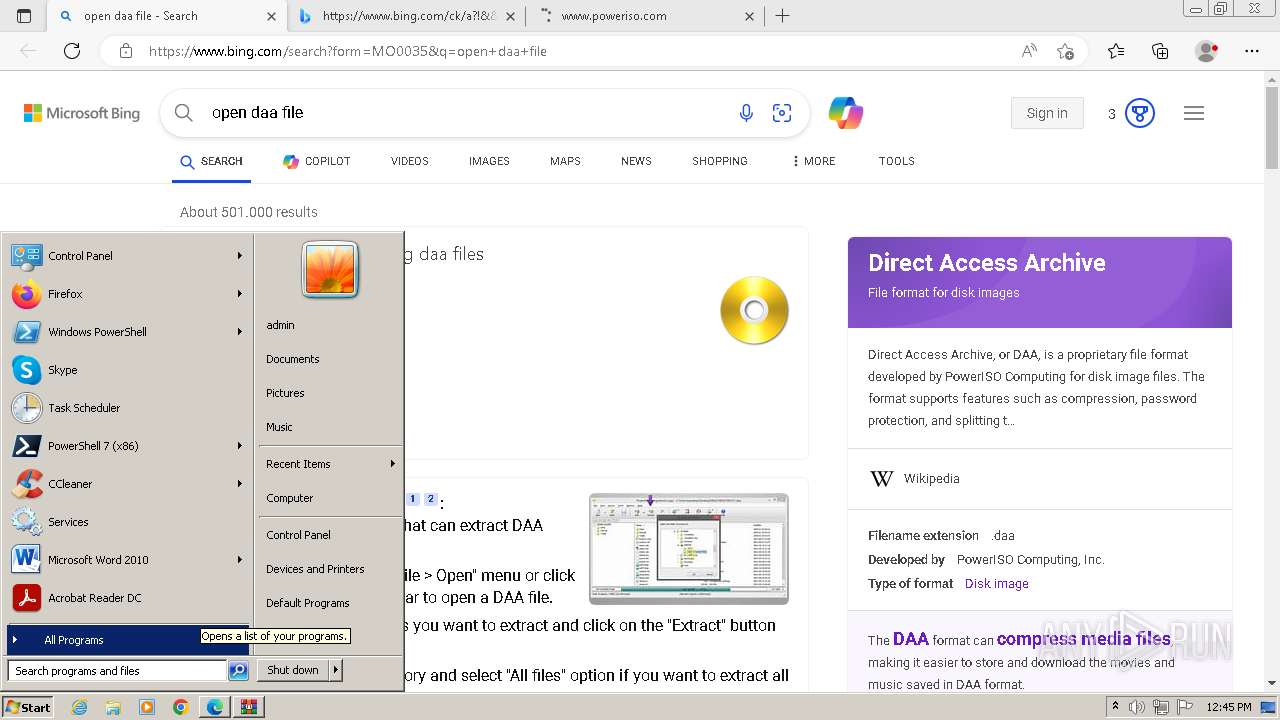Click the browser profile avatar
1280x720 pixels.
(x=1207, y=51)
